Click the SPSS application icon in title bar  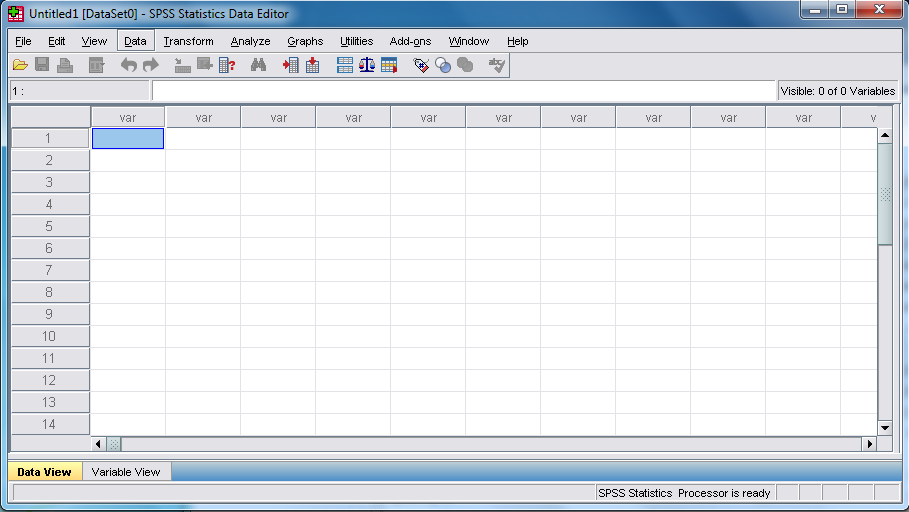16,13
